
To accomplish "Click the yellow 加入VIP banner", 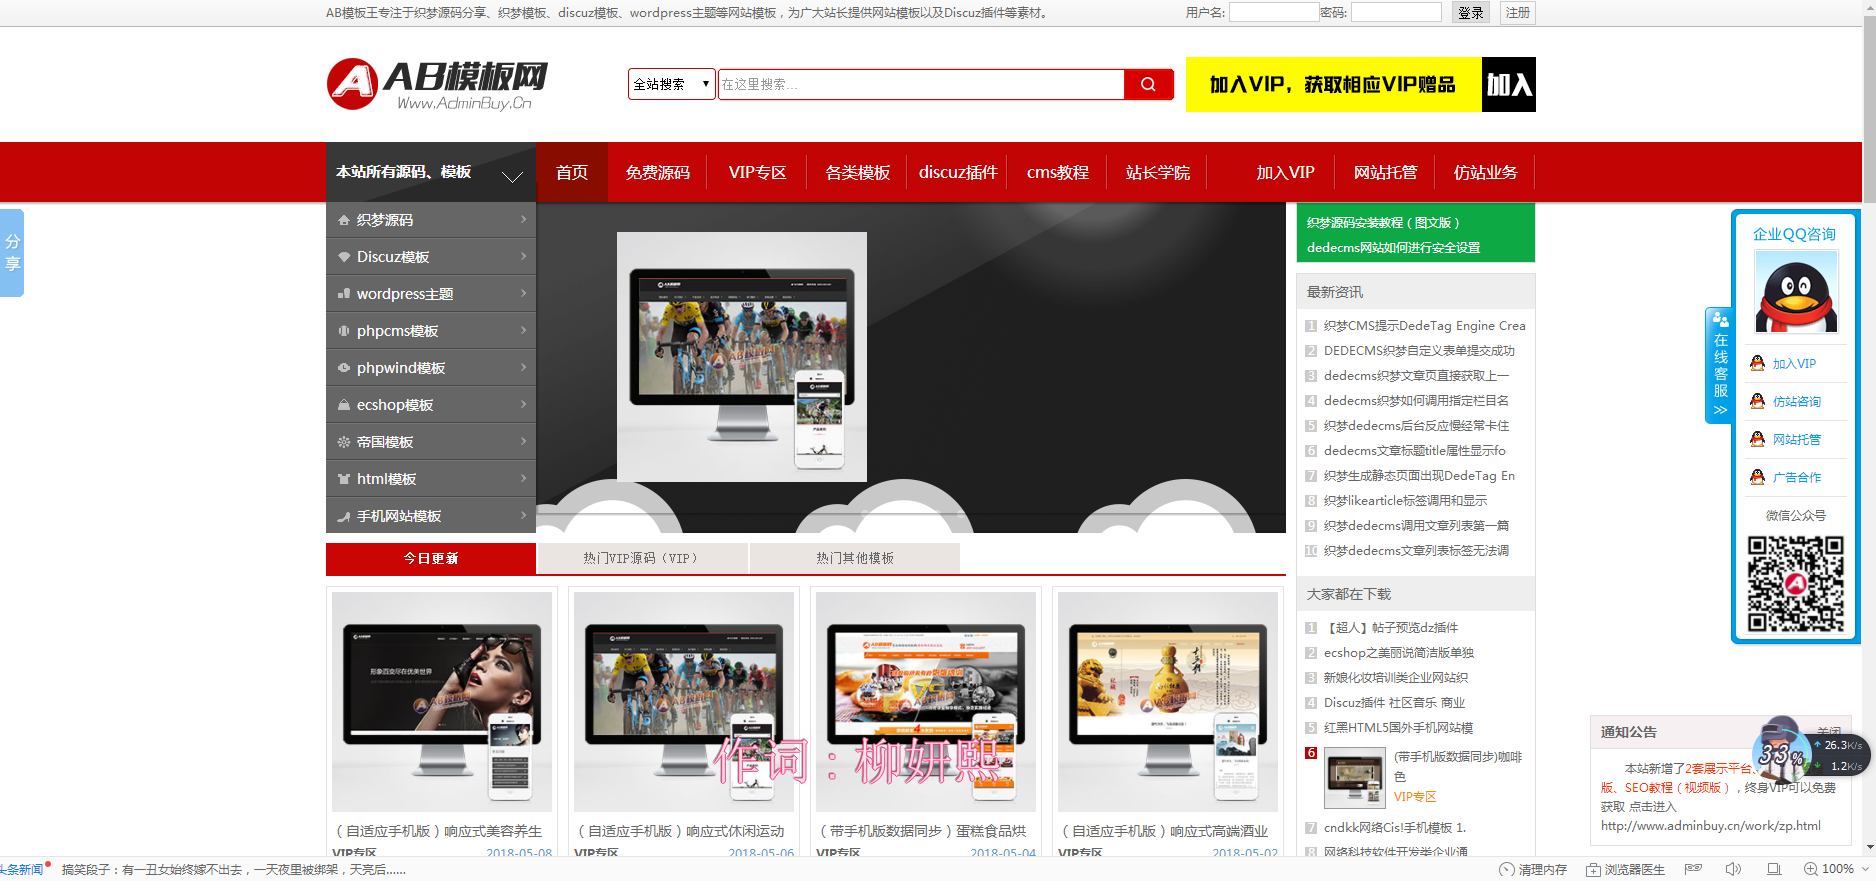I will pos(1360,84).
